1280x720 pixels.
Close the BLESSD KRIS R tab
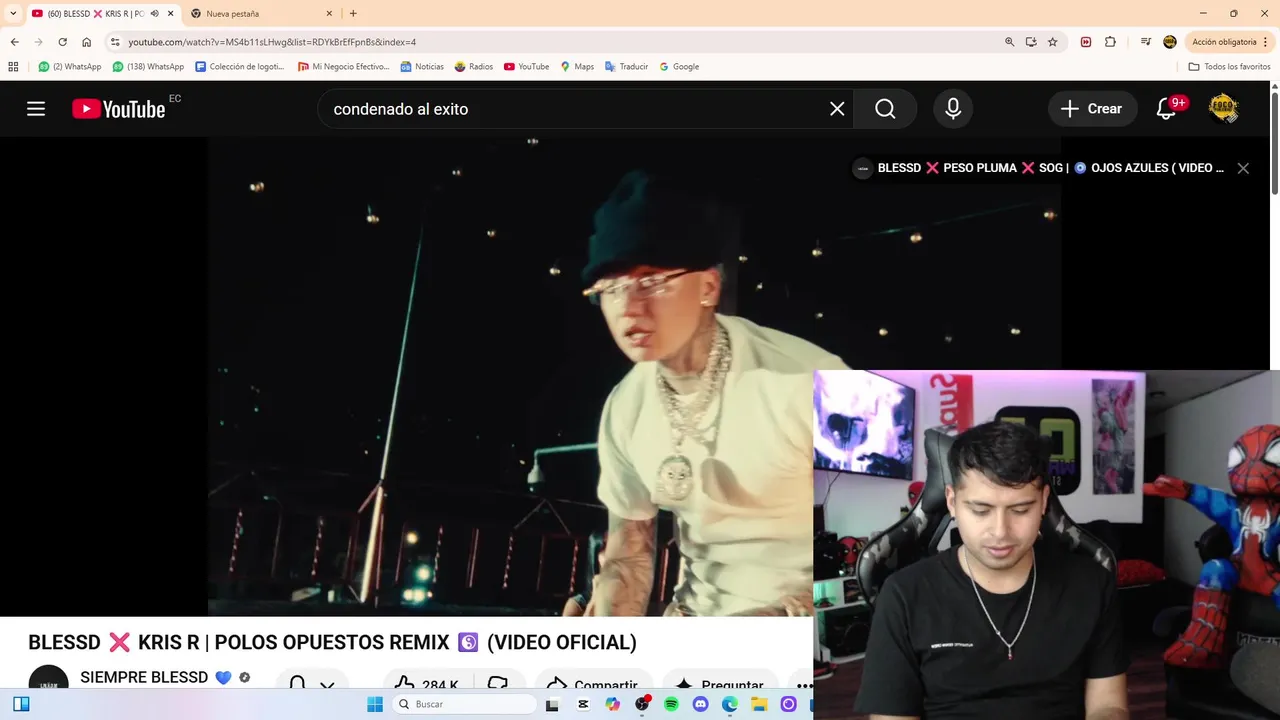pos(171,14)
